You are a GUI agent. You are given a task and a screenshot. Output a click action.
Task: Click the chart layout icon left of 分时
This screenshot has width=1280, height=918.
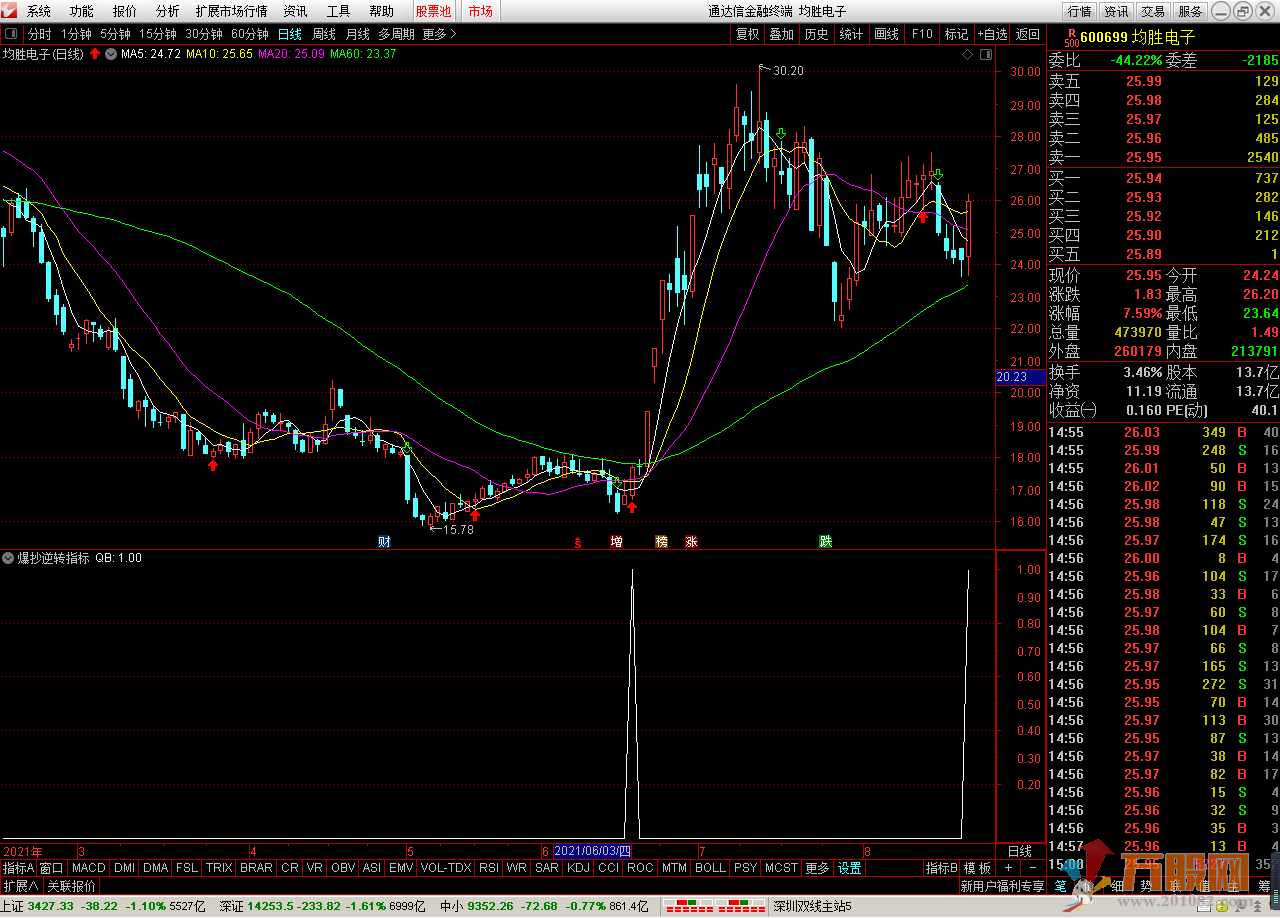[11, 34]
